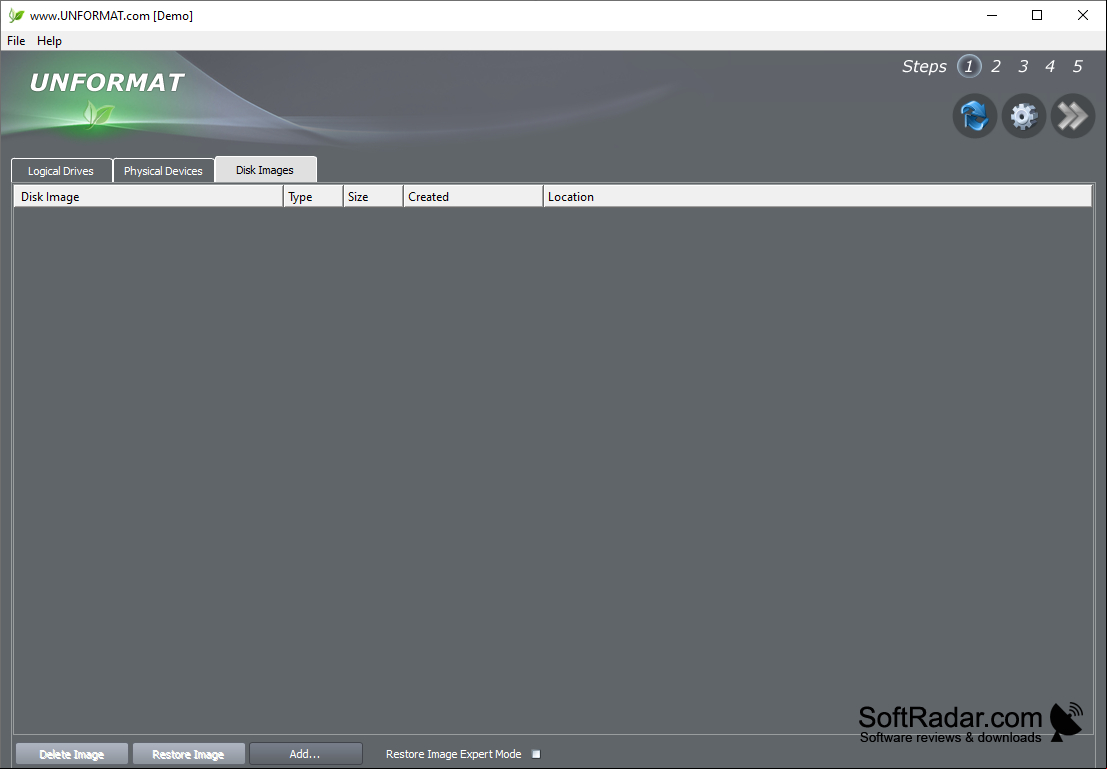Minimize the UNFORMAT window
The width and height of the screenshot is (1107, 769).
pyautogui.click(x=992, y=15)
